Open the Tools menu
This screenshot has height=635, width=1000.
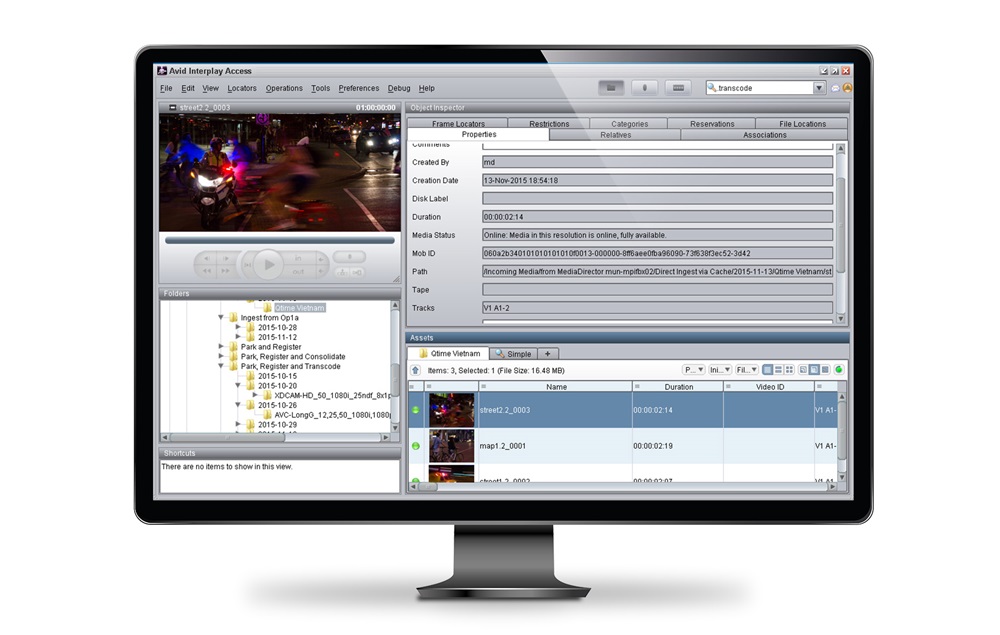pyautogui.click(x=320, y=88)
